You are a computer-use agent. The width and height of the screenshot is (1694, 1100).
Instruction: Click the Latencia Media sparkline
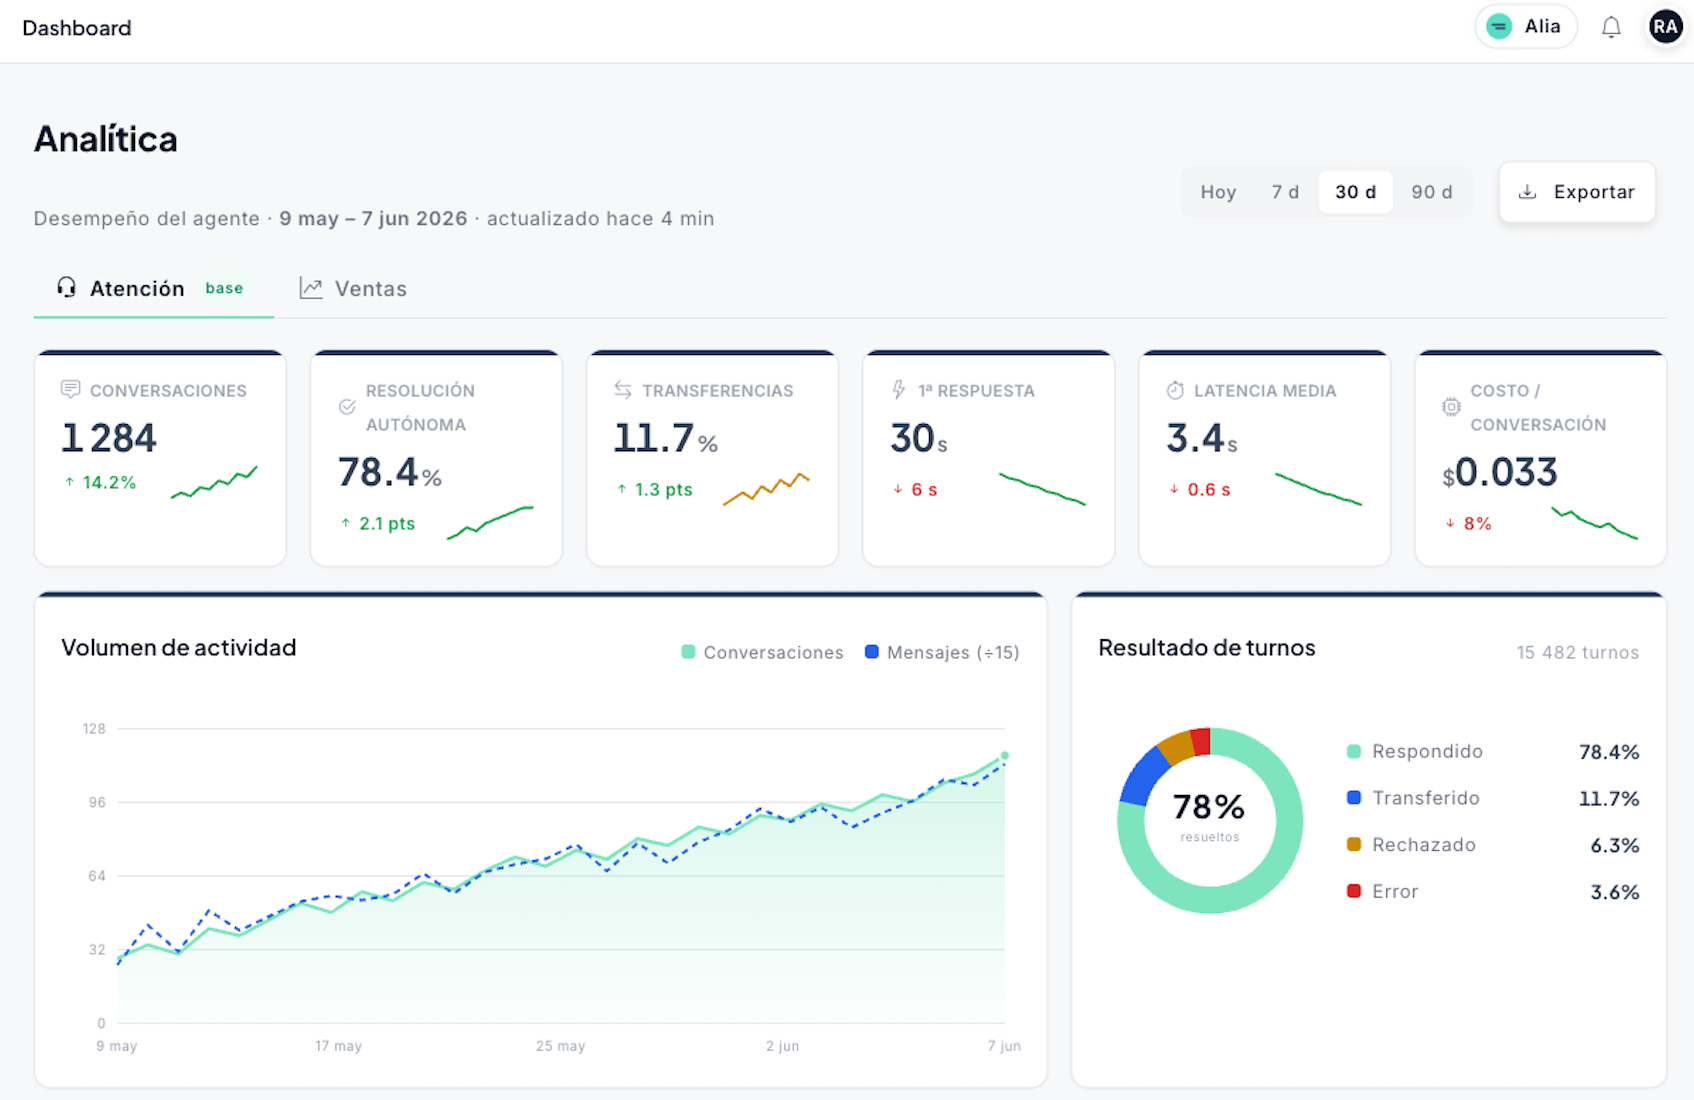click(x=1318, y=489)
